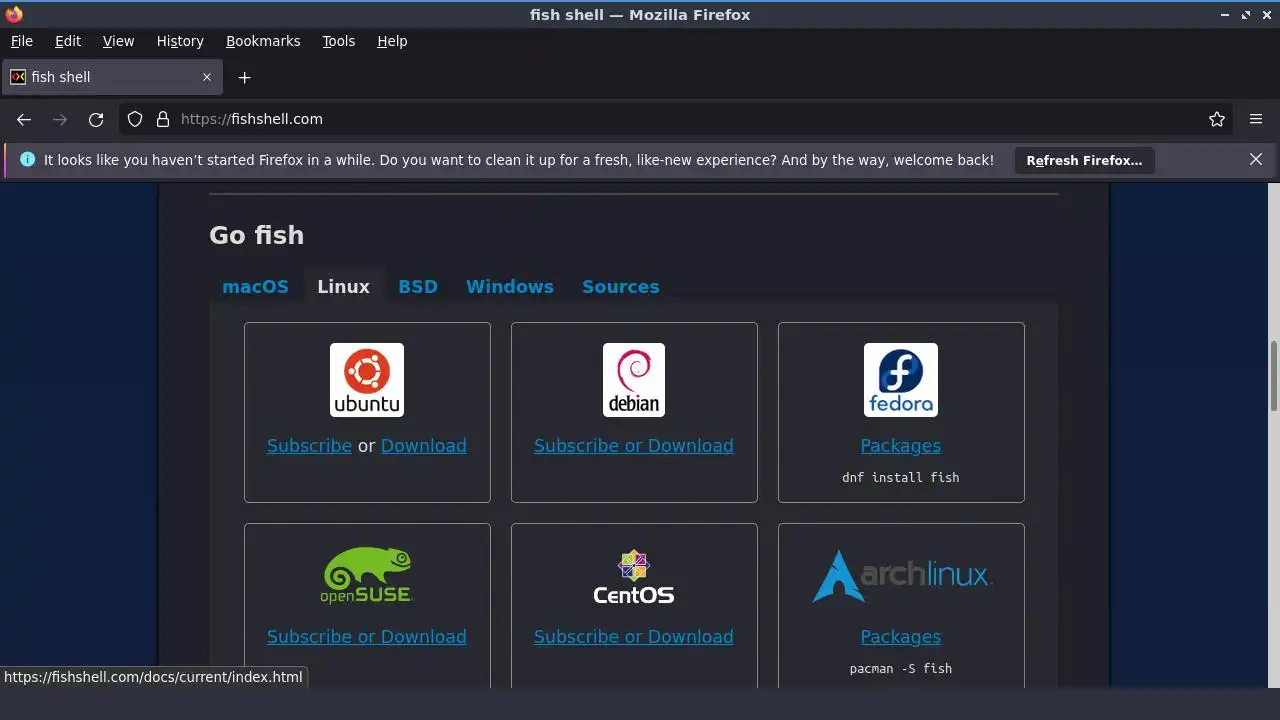Open the History menu
Viewport: 1280px width, 720px height.
coord(180,41)
